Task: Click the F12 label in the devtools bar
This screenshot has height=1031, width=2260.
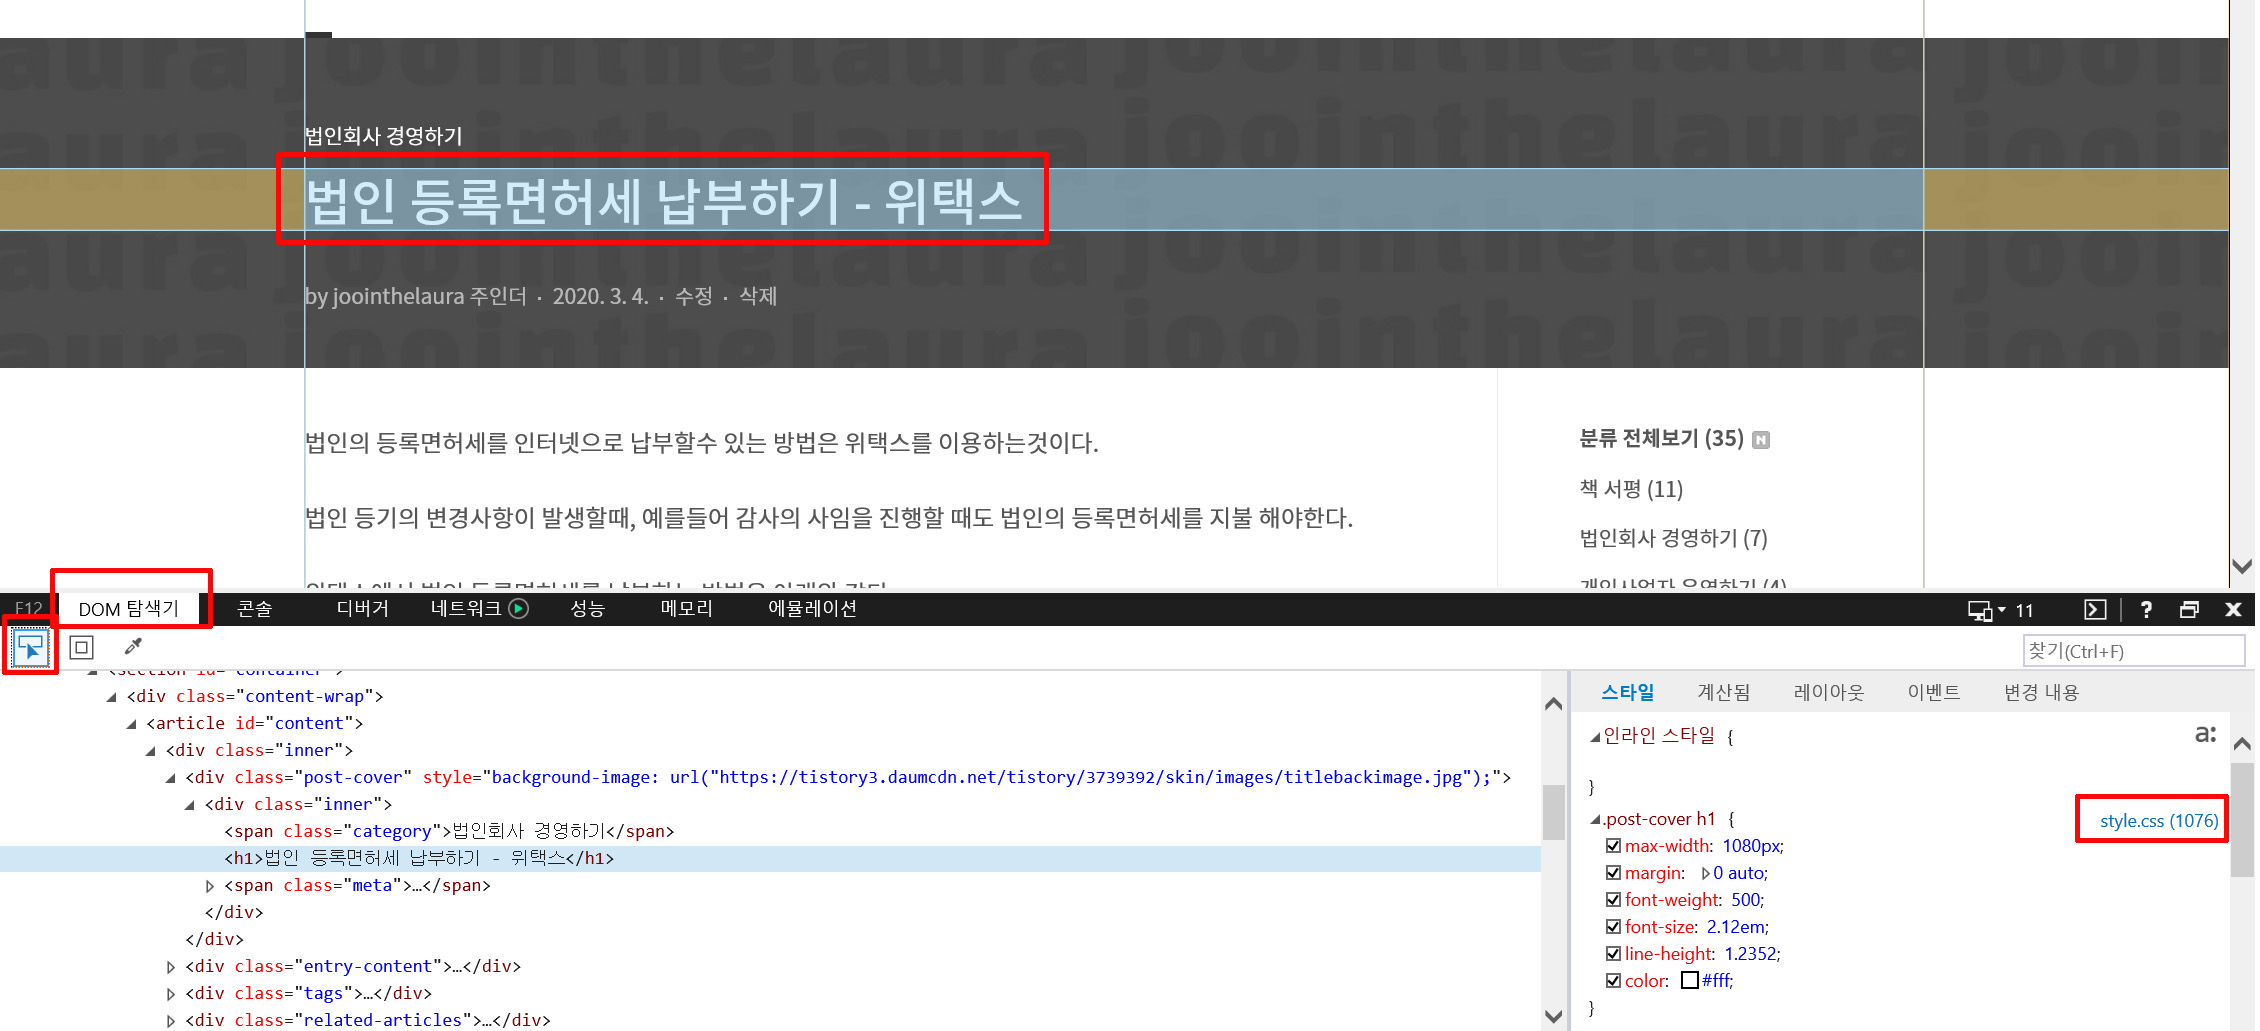Action: pyautogui.click(x=29, y=609)
